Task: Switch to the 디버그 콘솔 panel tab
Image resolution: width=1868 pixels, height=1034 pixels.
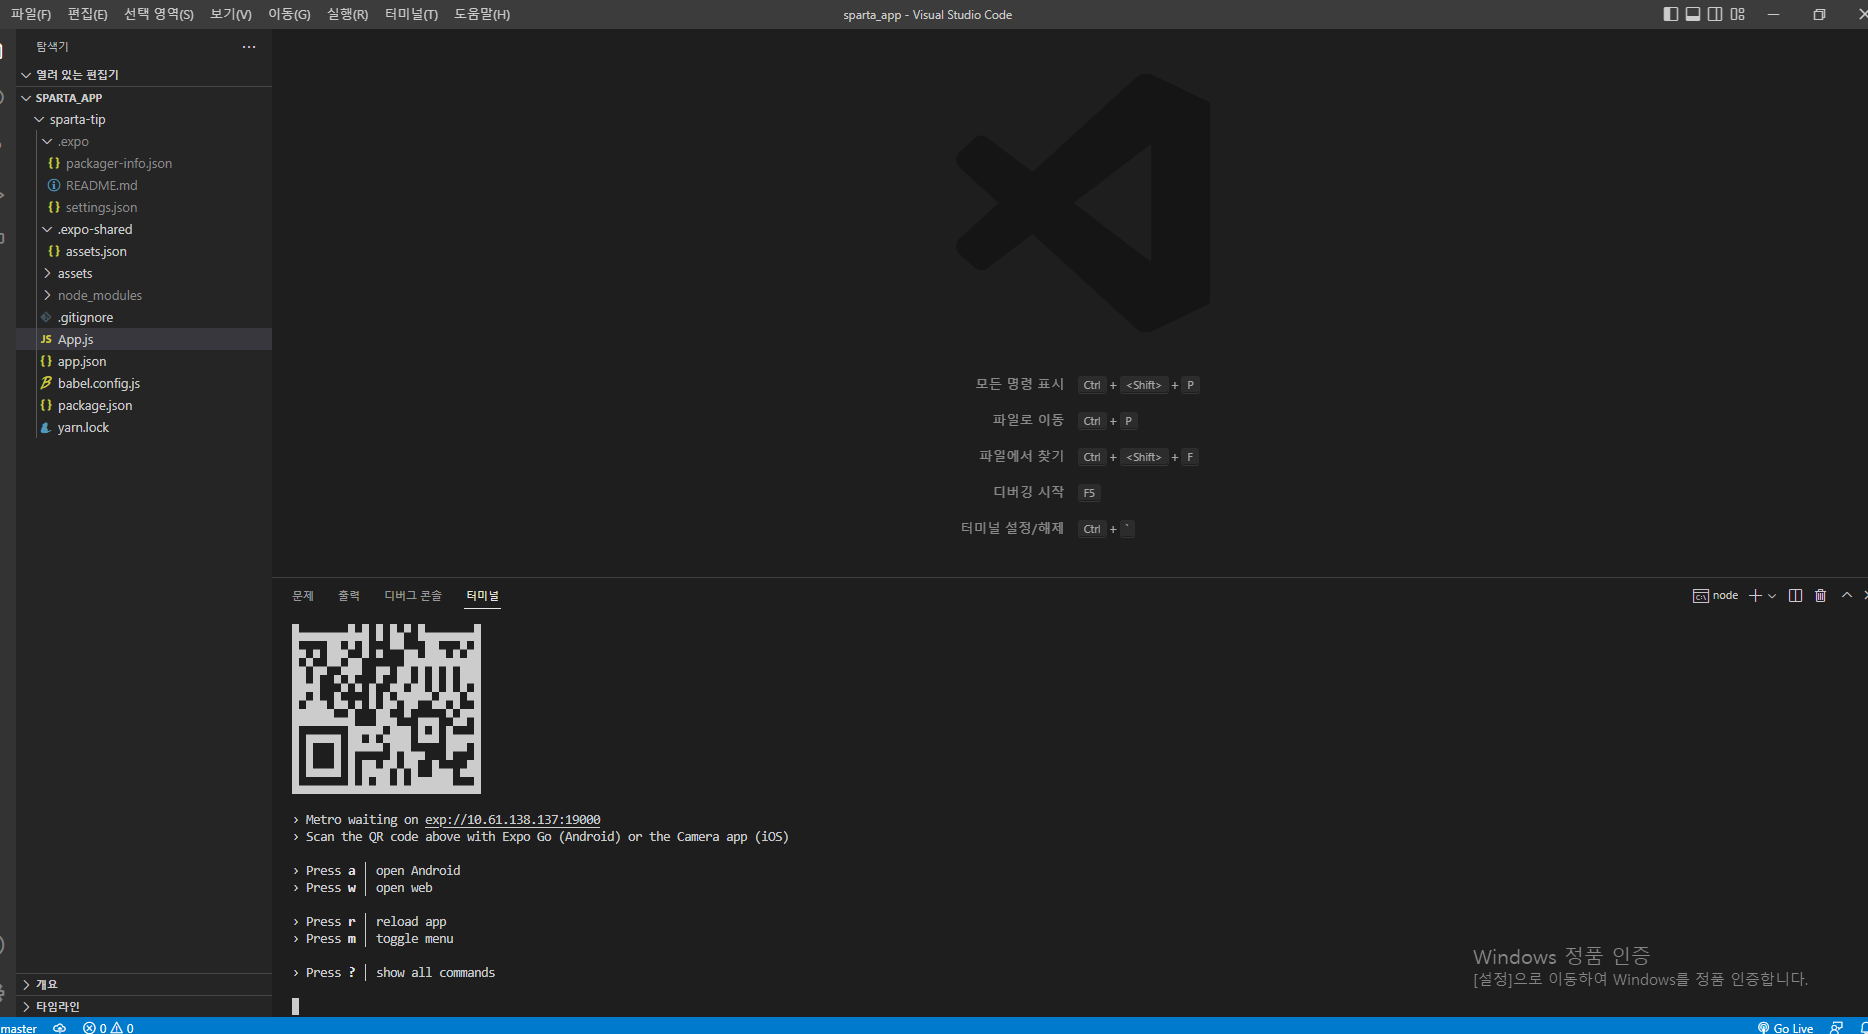Action: (x=413, y=596)
